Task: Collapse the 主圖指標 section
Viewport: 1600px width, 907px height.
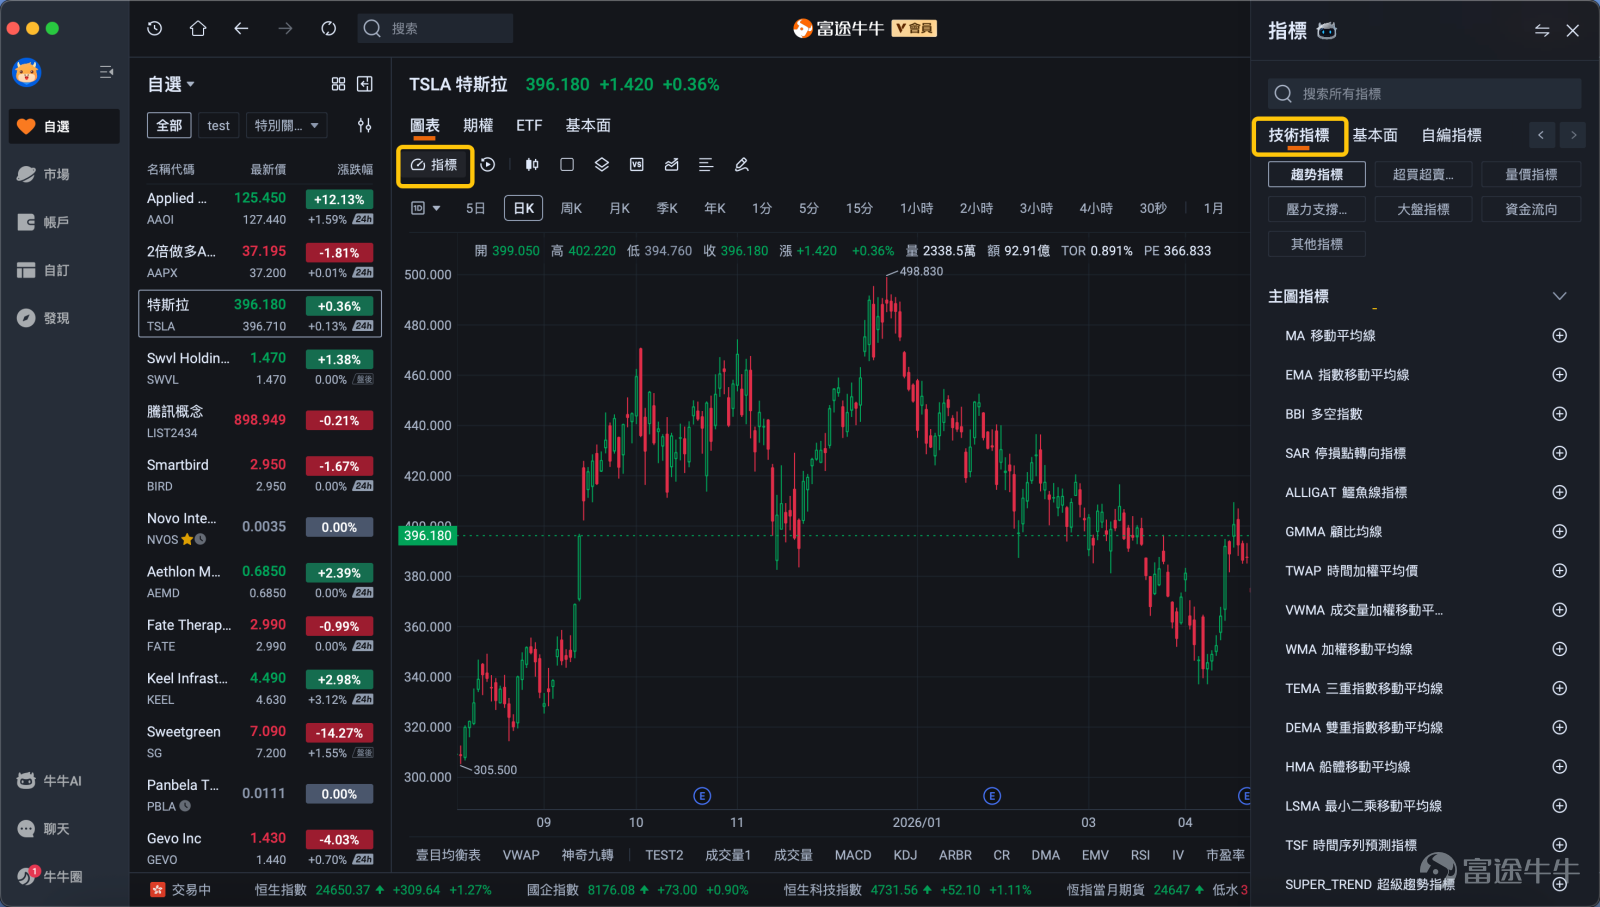Action: coord(1559,296)
